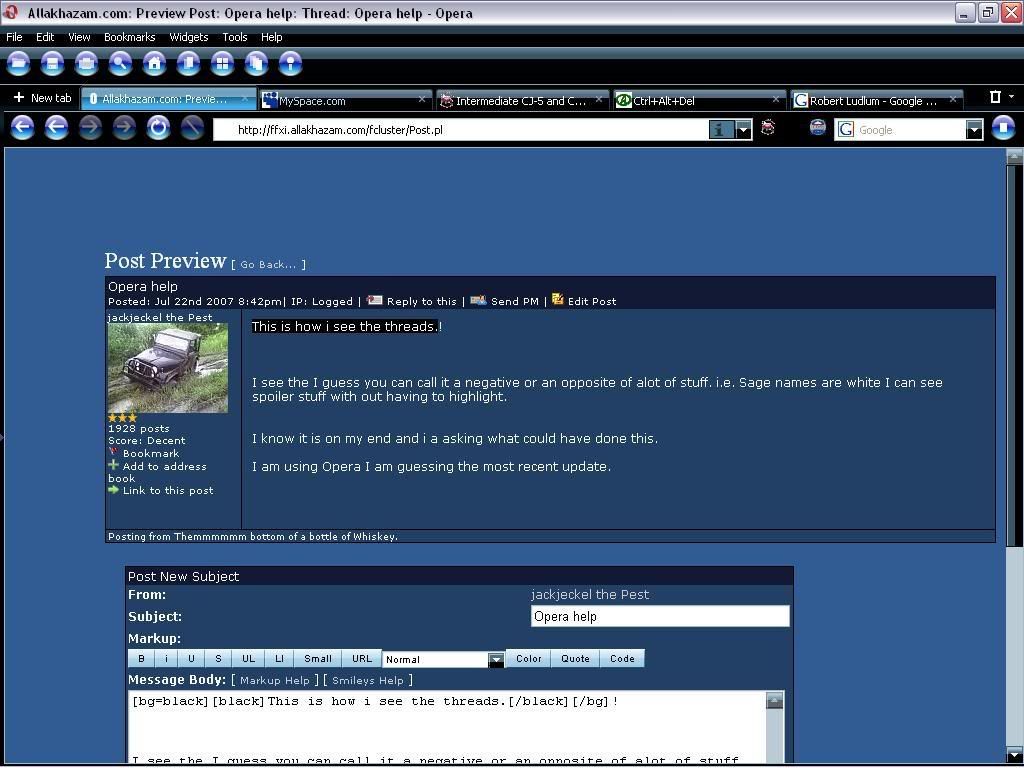The image size is (1024, 768).
Task: Open the Google search engine dropdown
Action: click(974, 129)
